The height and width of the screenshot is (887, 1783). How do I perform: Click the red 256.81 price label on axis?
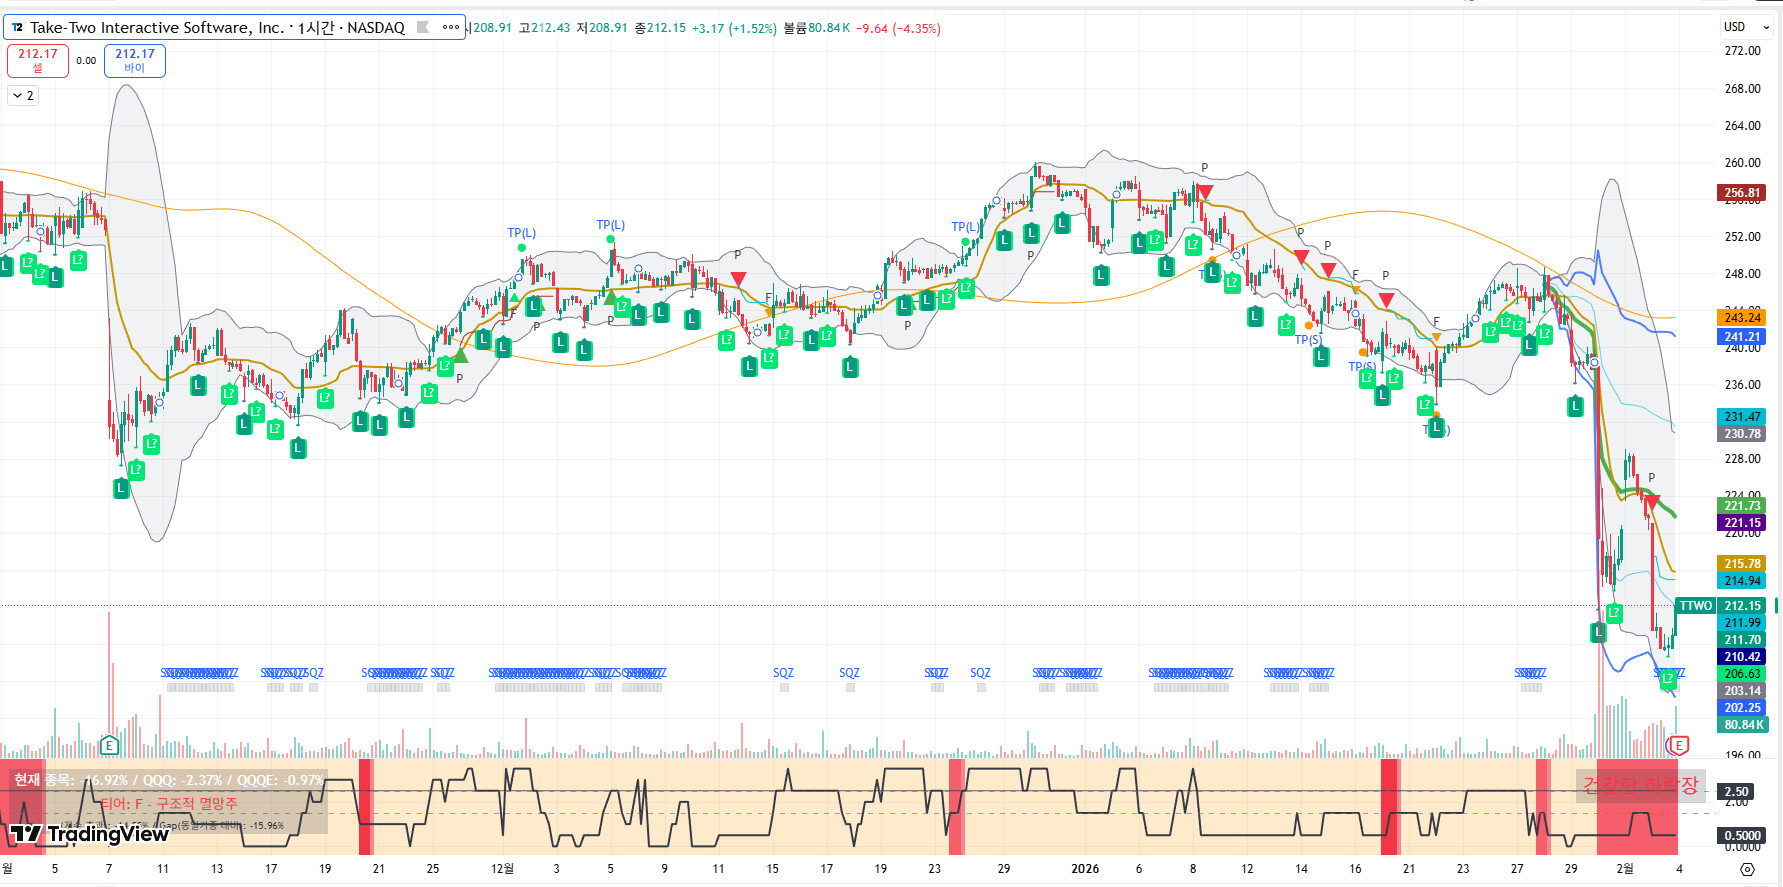coord(1742,193)
